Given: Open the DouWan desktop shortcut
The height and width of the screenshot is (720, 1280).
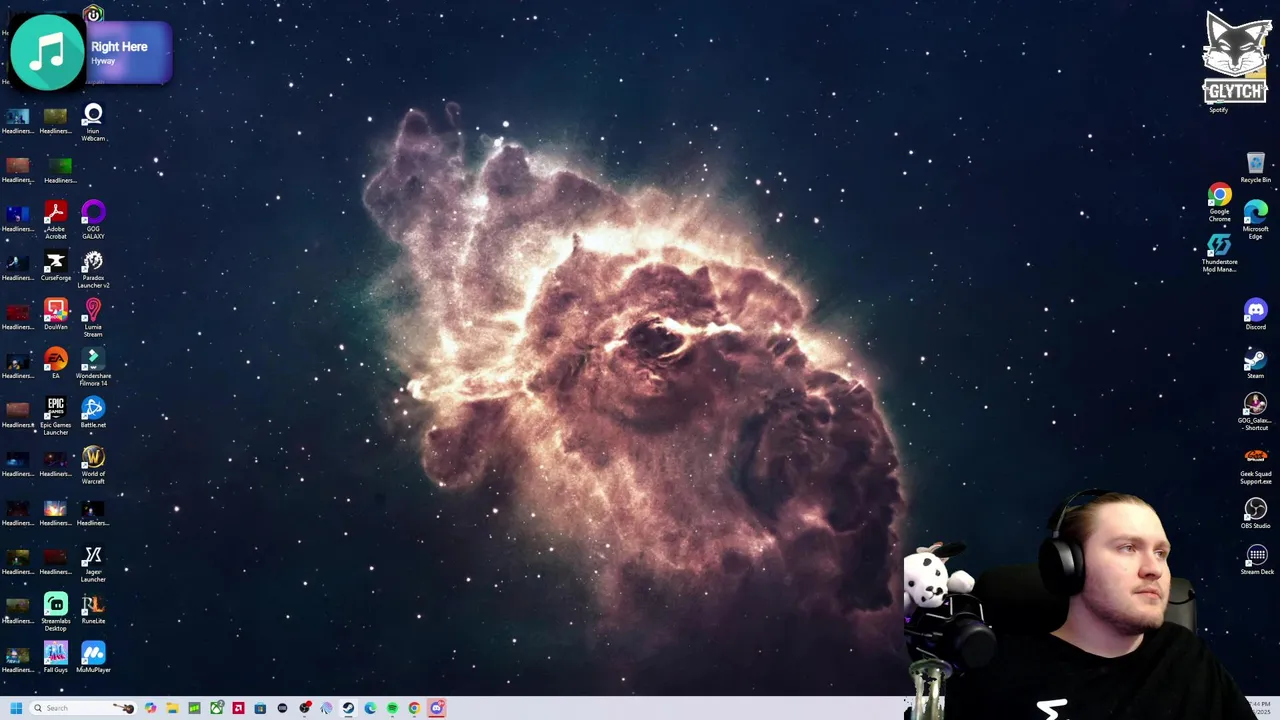Looking at the screenshot, I should tap(55, 316).
